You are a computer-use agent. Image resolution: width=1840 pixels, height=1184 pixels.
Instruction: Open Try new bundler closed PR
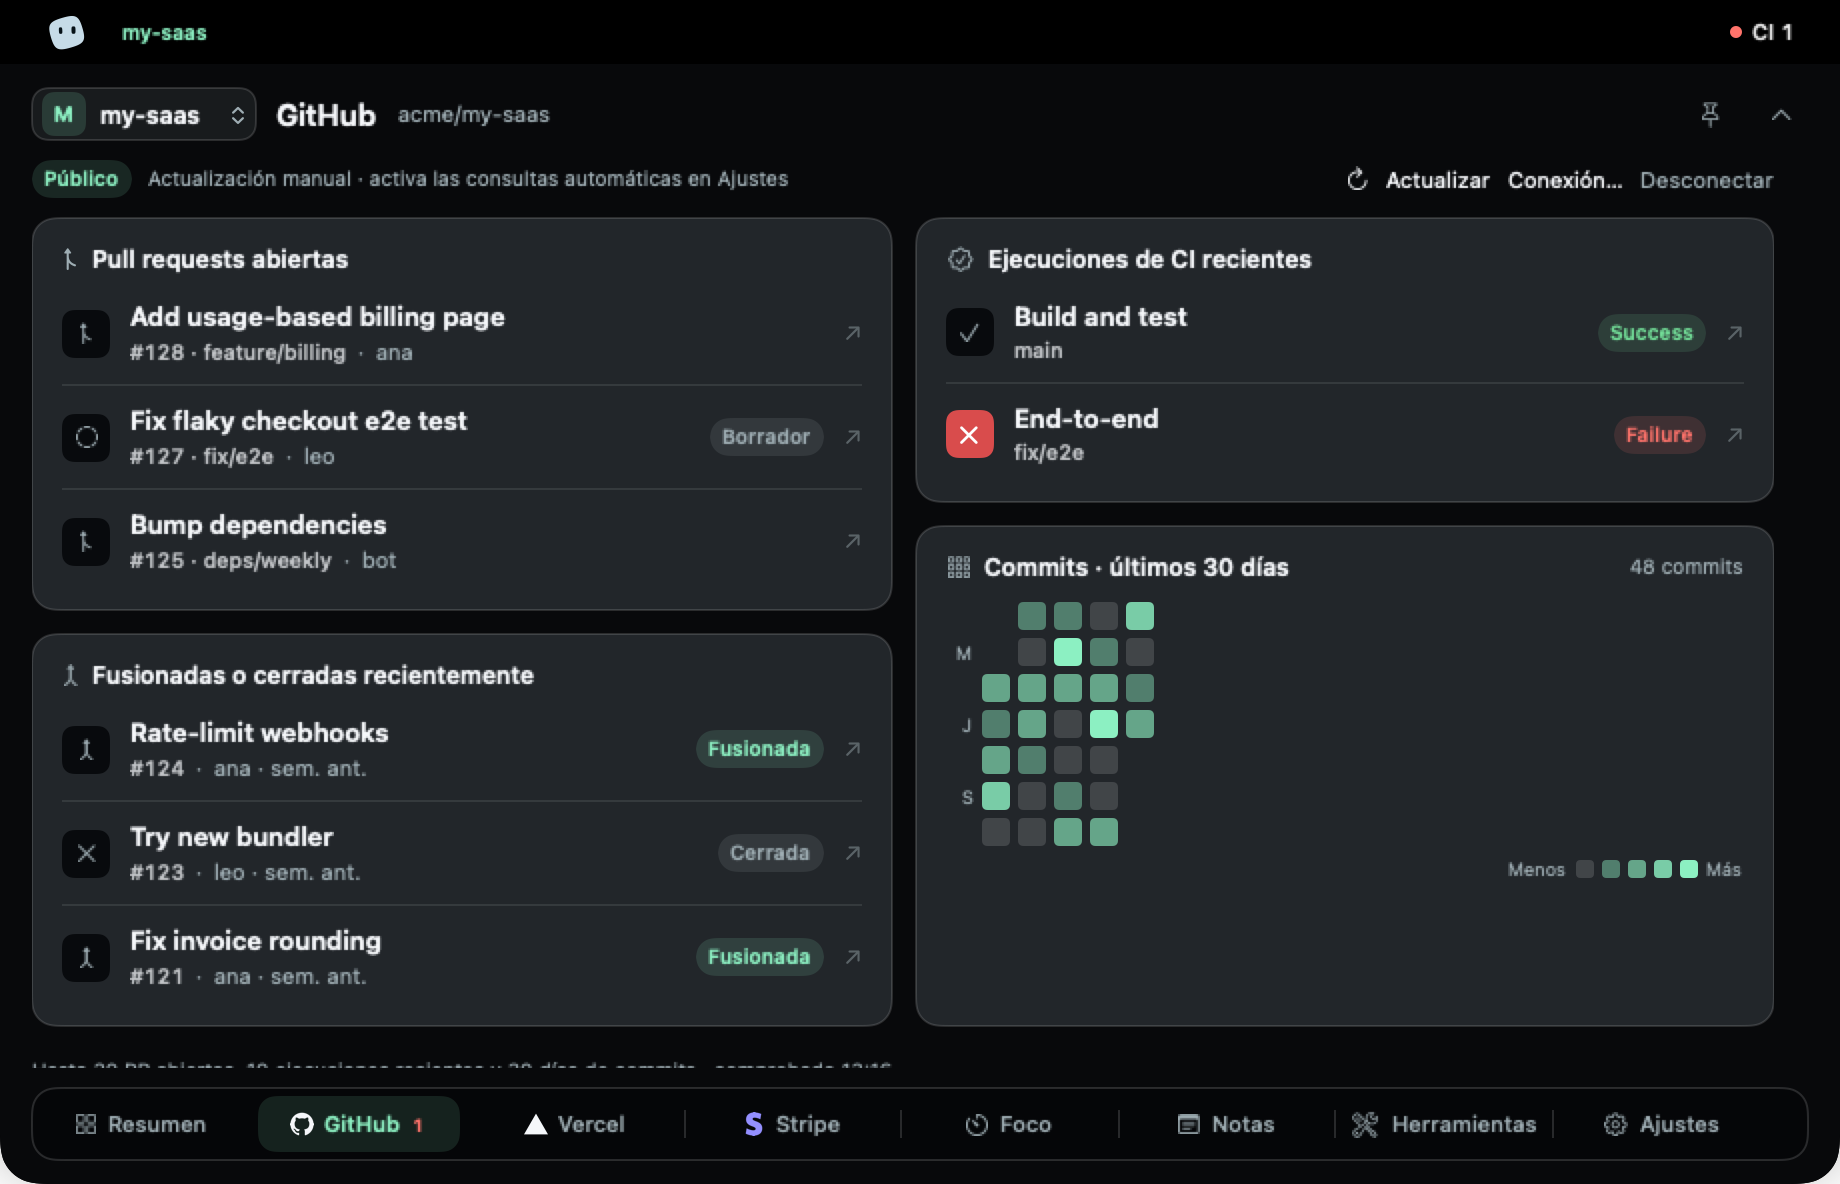(462, 853)
